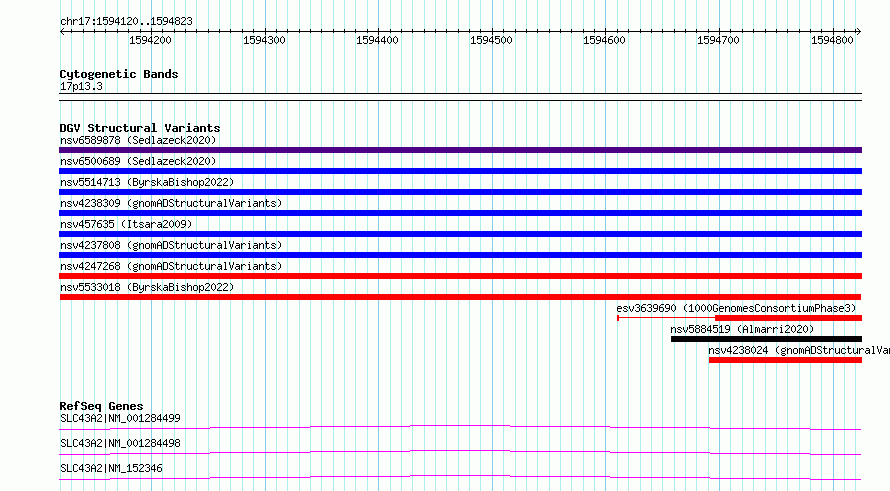The height and width of the screenshot is (491, 890).
Task: Click the Cytogenetic Bands track title
Action: [119, 74]
